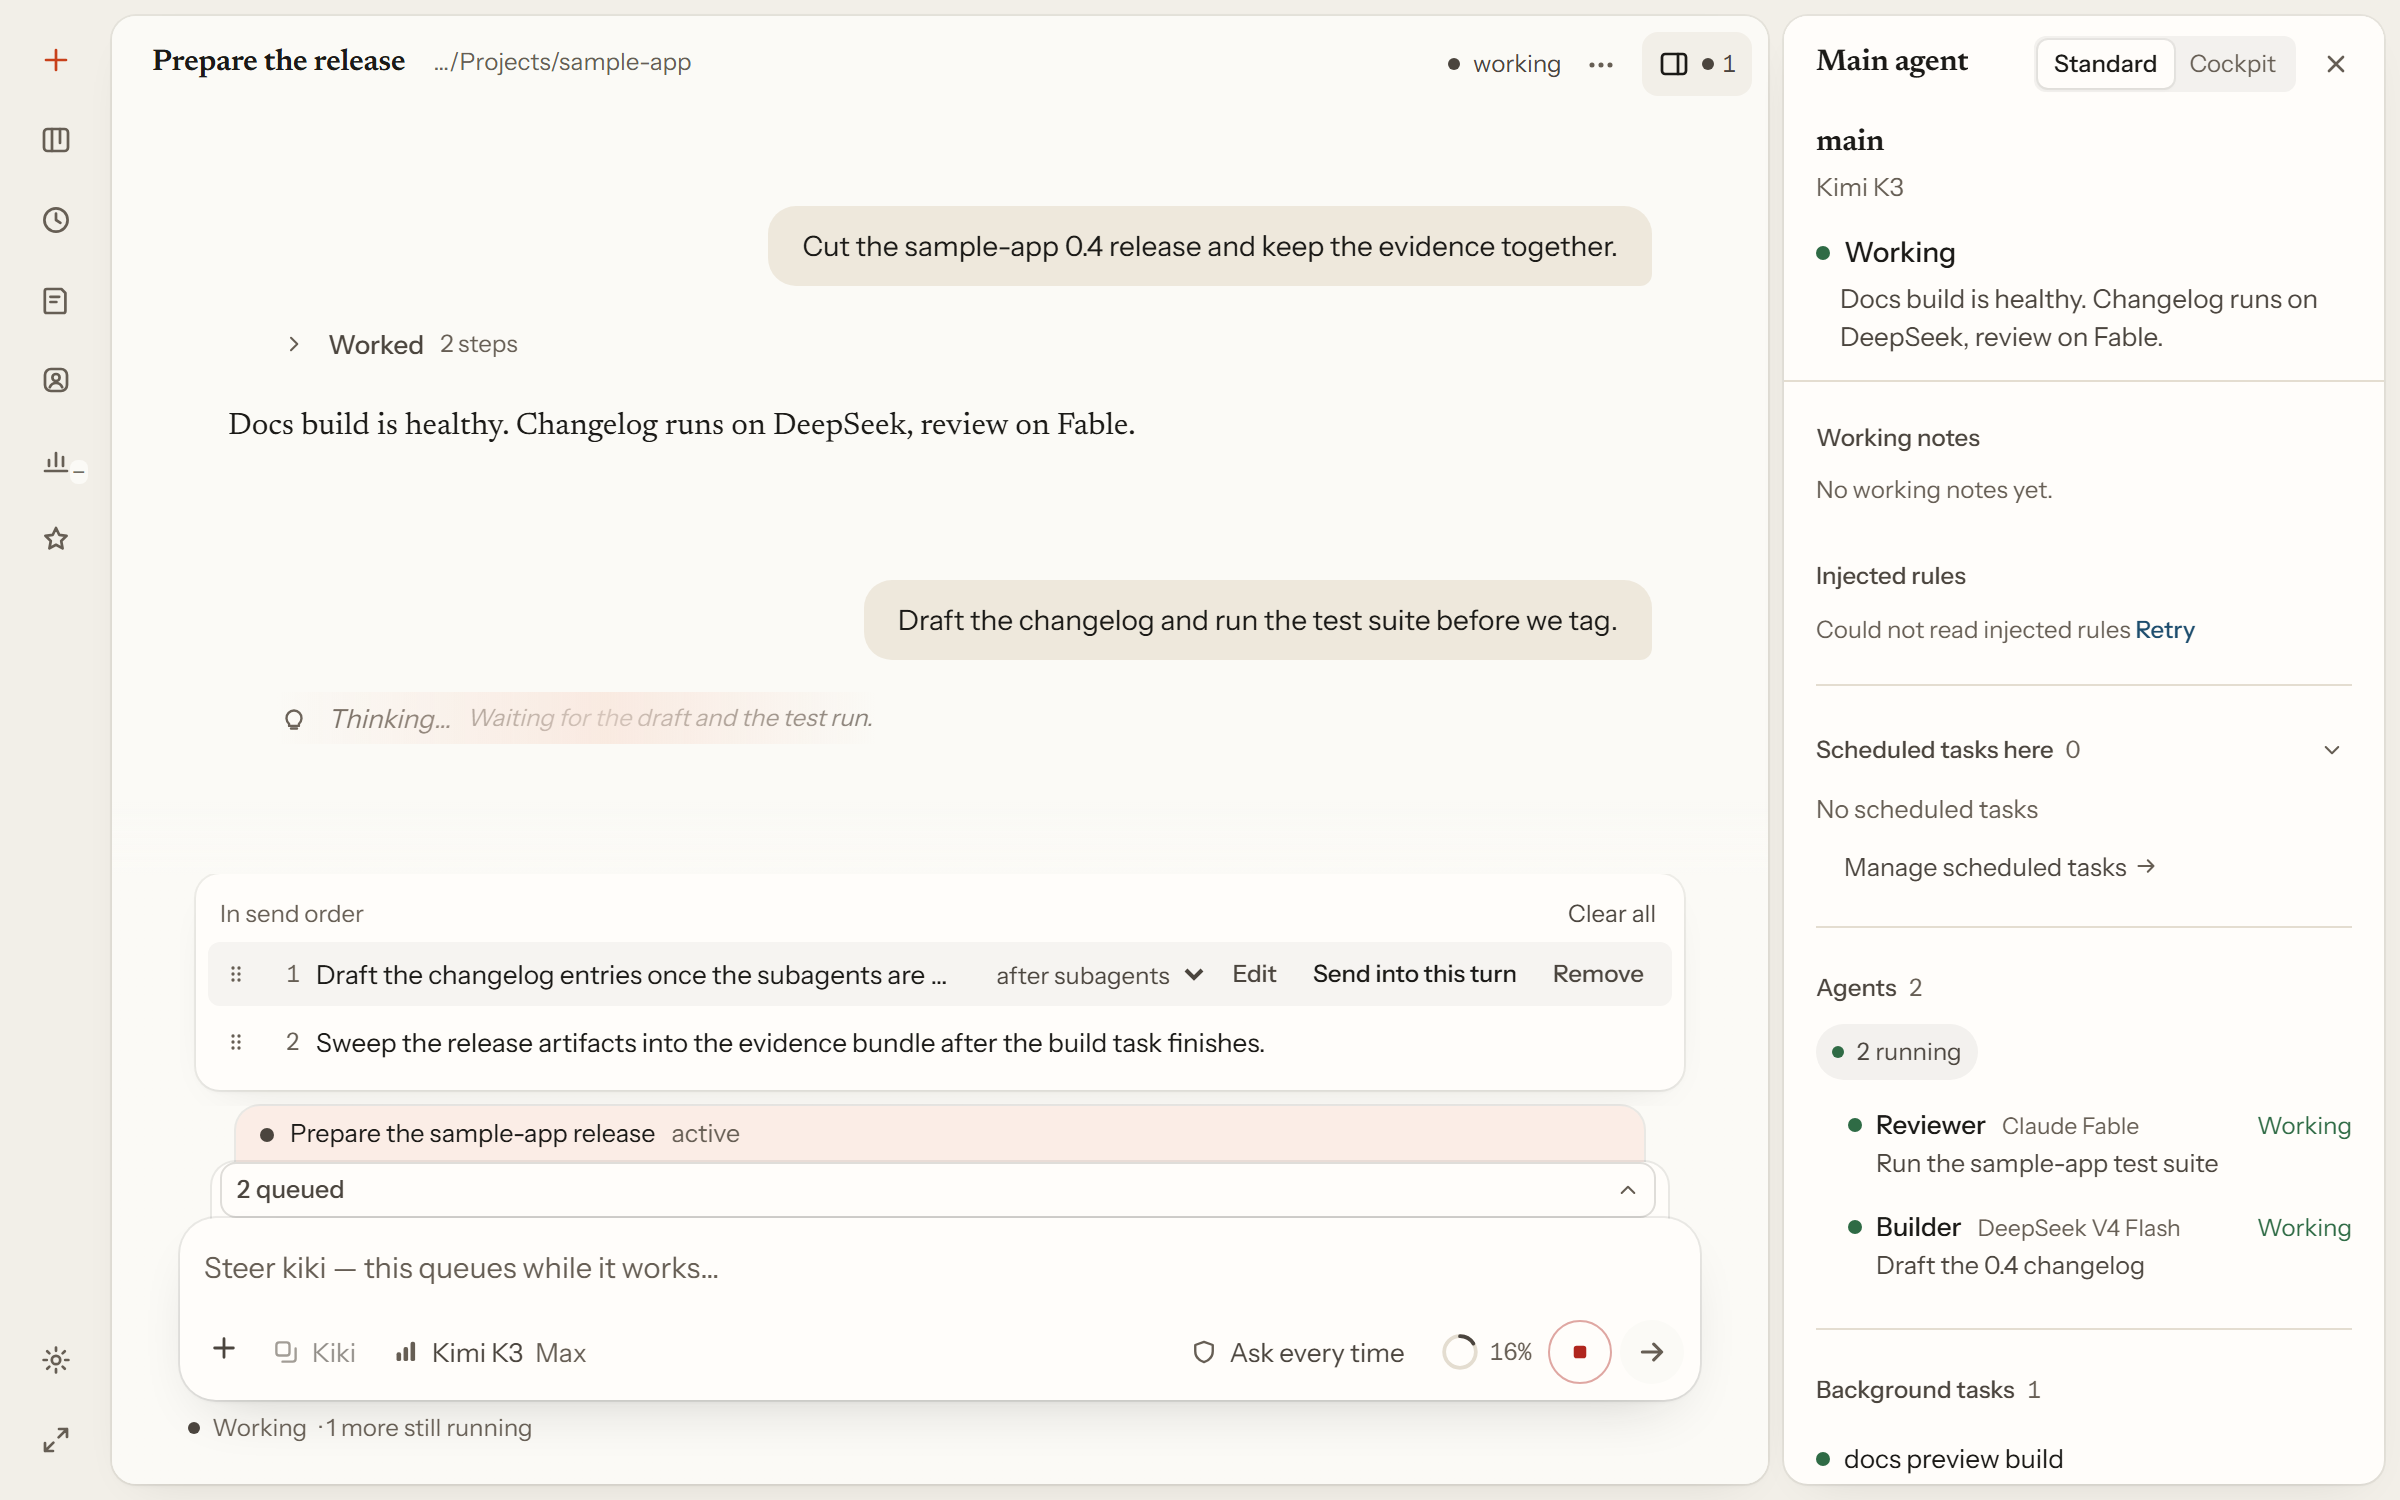2400x1500 pixels.
Task: Open the after subagents dropdown
Action: point(1099,975)
